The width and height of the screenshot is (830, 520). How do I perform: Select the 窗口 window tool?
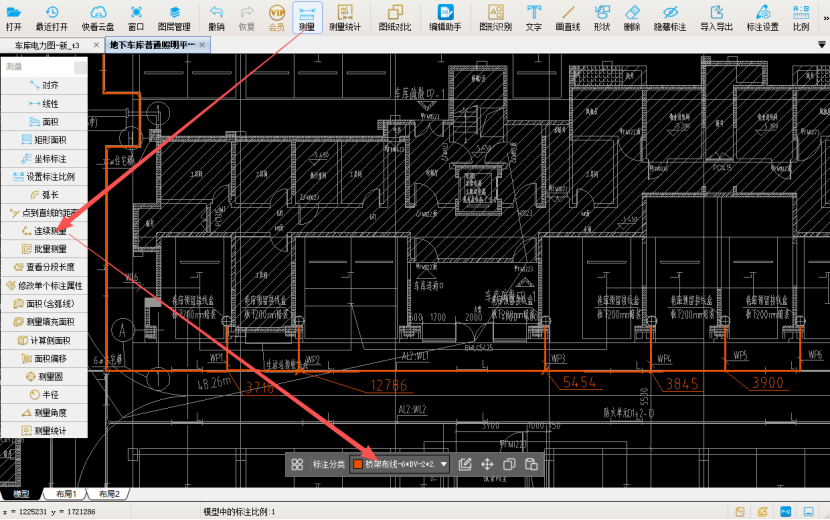click(136, 18)
